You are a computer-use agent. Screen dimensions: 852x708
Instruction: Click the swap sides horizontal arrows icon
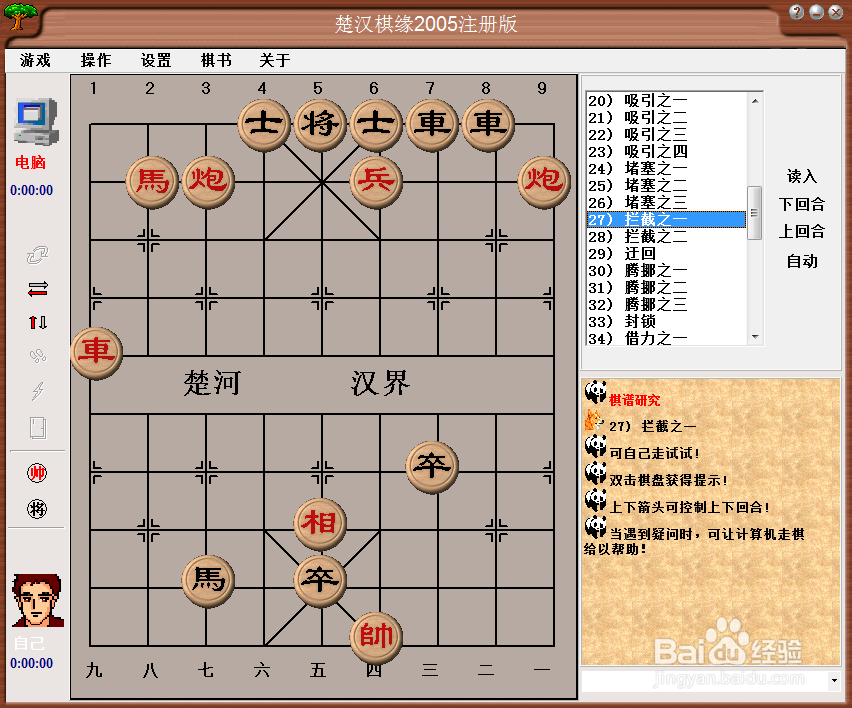[37, 289]
